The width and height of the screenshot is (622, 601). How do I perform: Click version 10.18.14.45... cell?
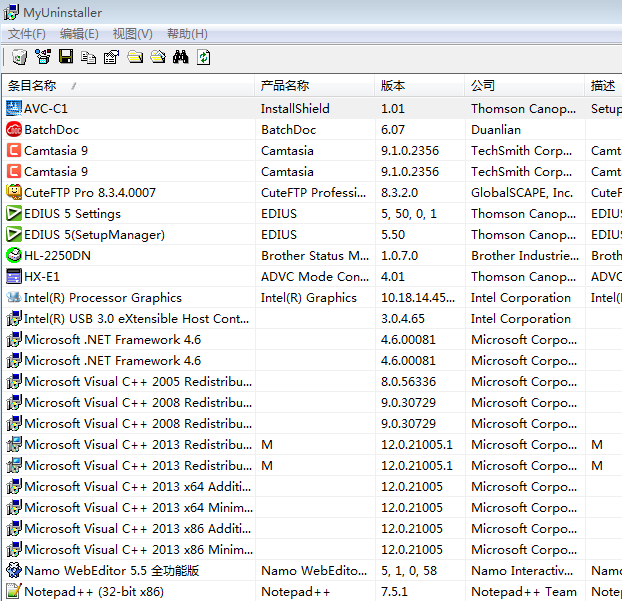418,298
